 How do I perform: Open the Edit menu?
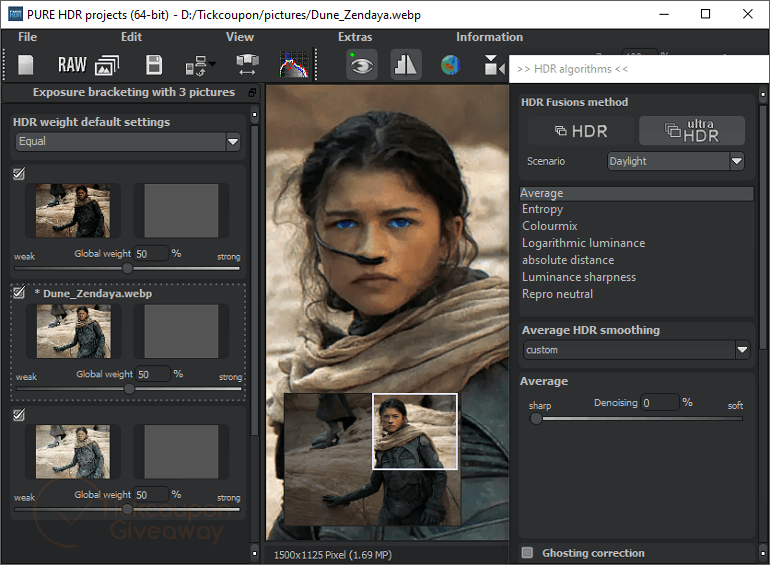[131, 37]
